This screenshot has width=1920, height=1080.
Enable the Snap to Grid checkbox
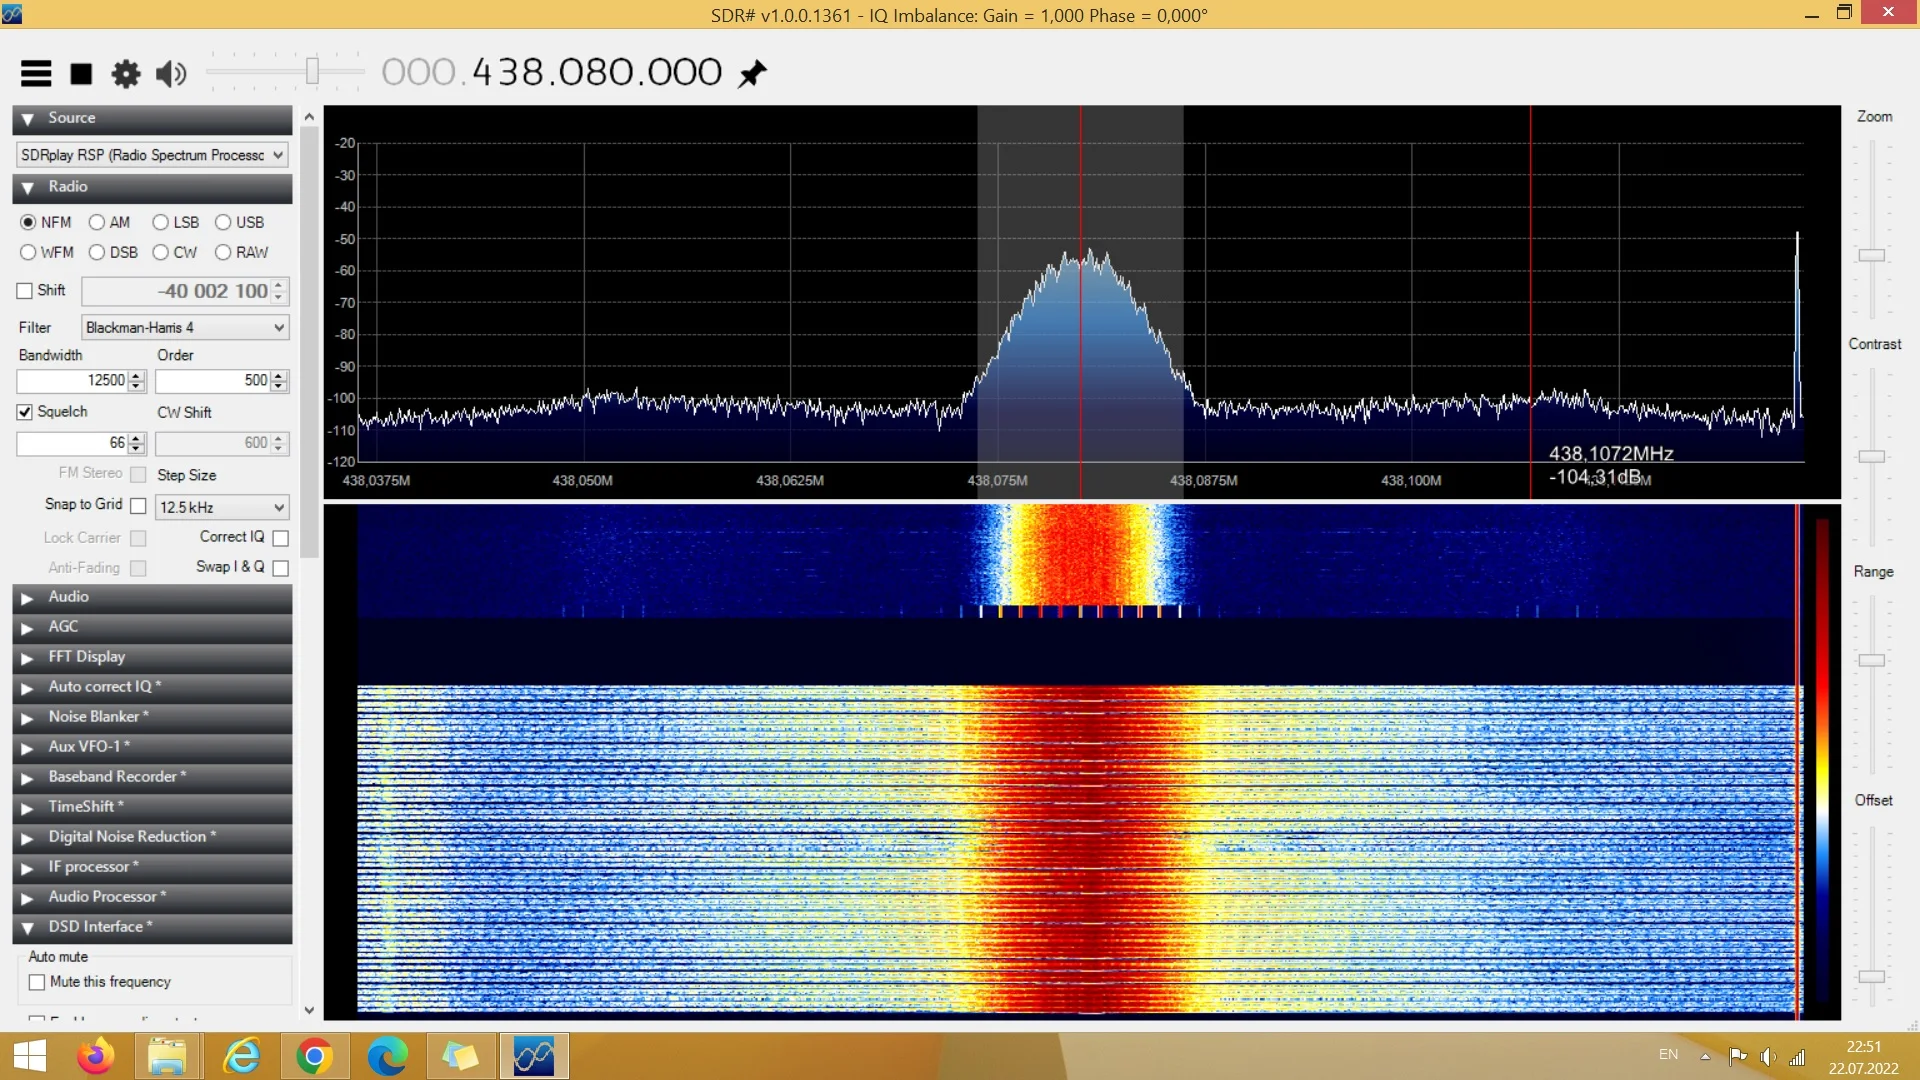(x=138, y=506)
